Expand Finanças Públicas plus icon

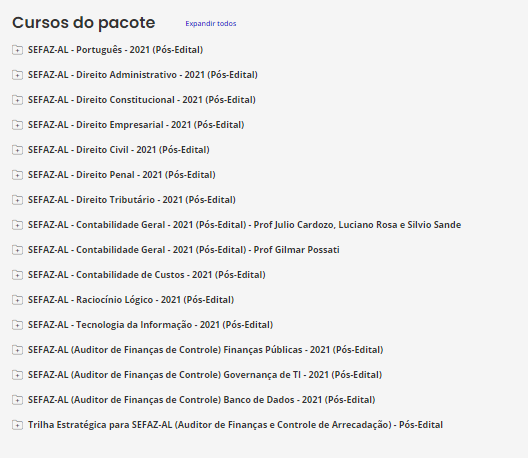tap(17, 350)
